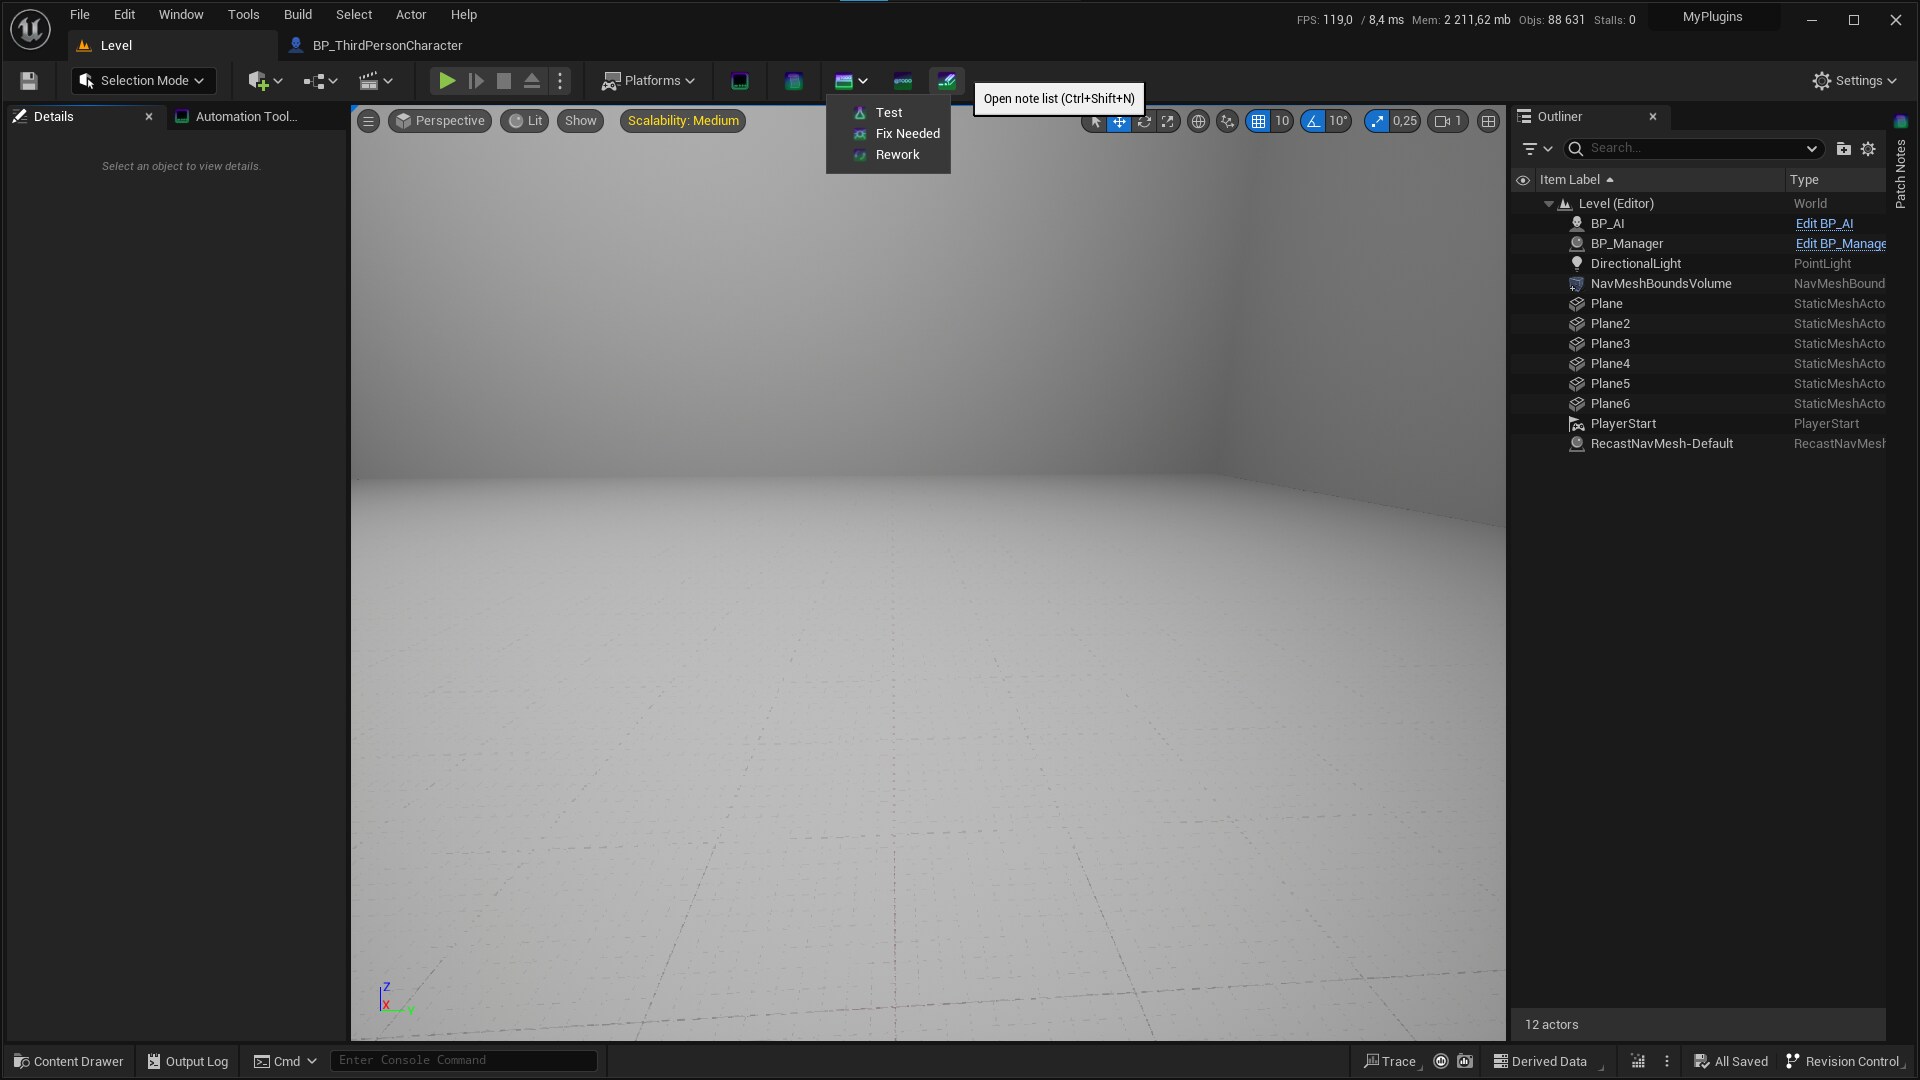
Task: Create new folder in Outliner
Action: [1843, 149]
